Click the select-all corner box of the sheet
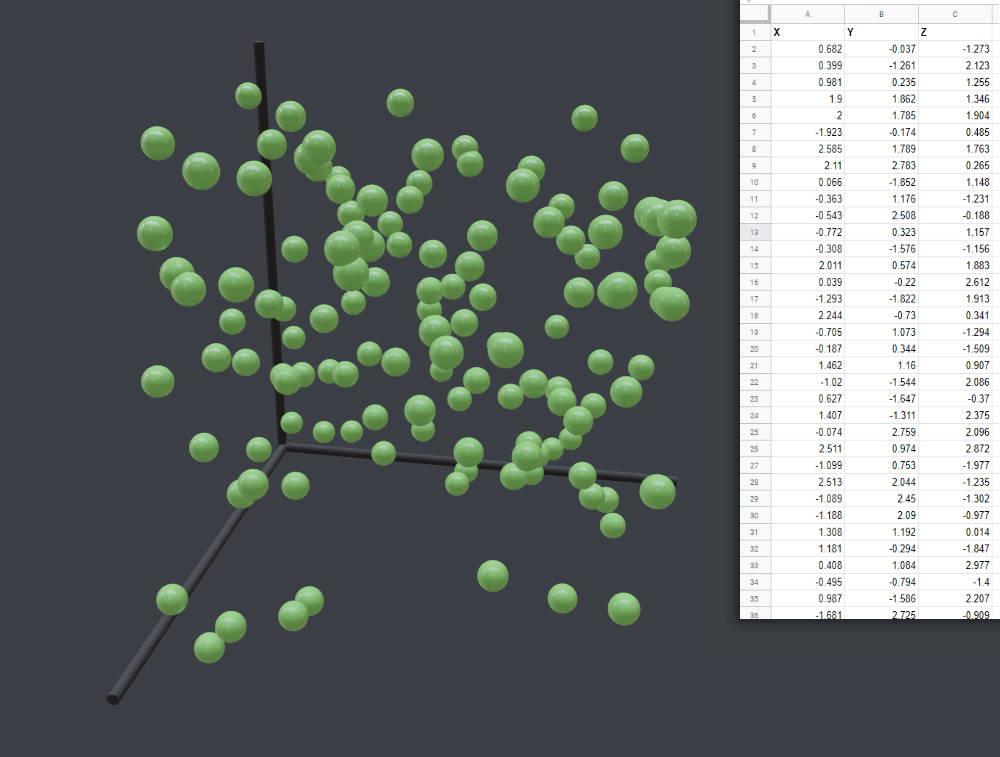 pyautogui.click(x=754, y=14)
